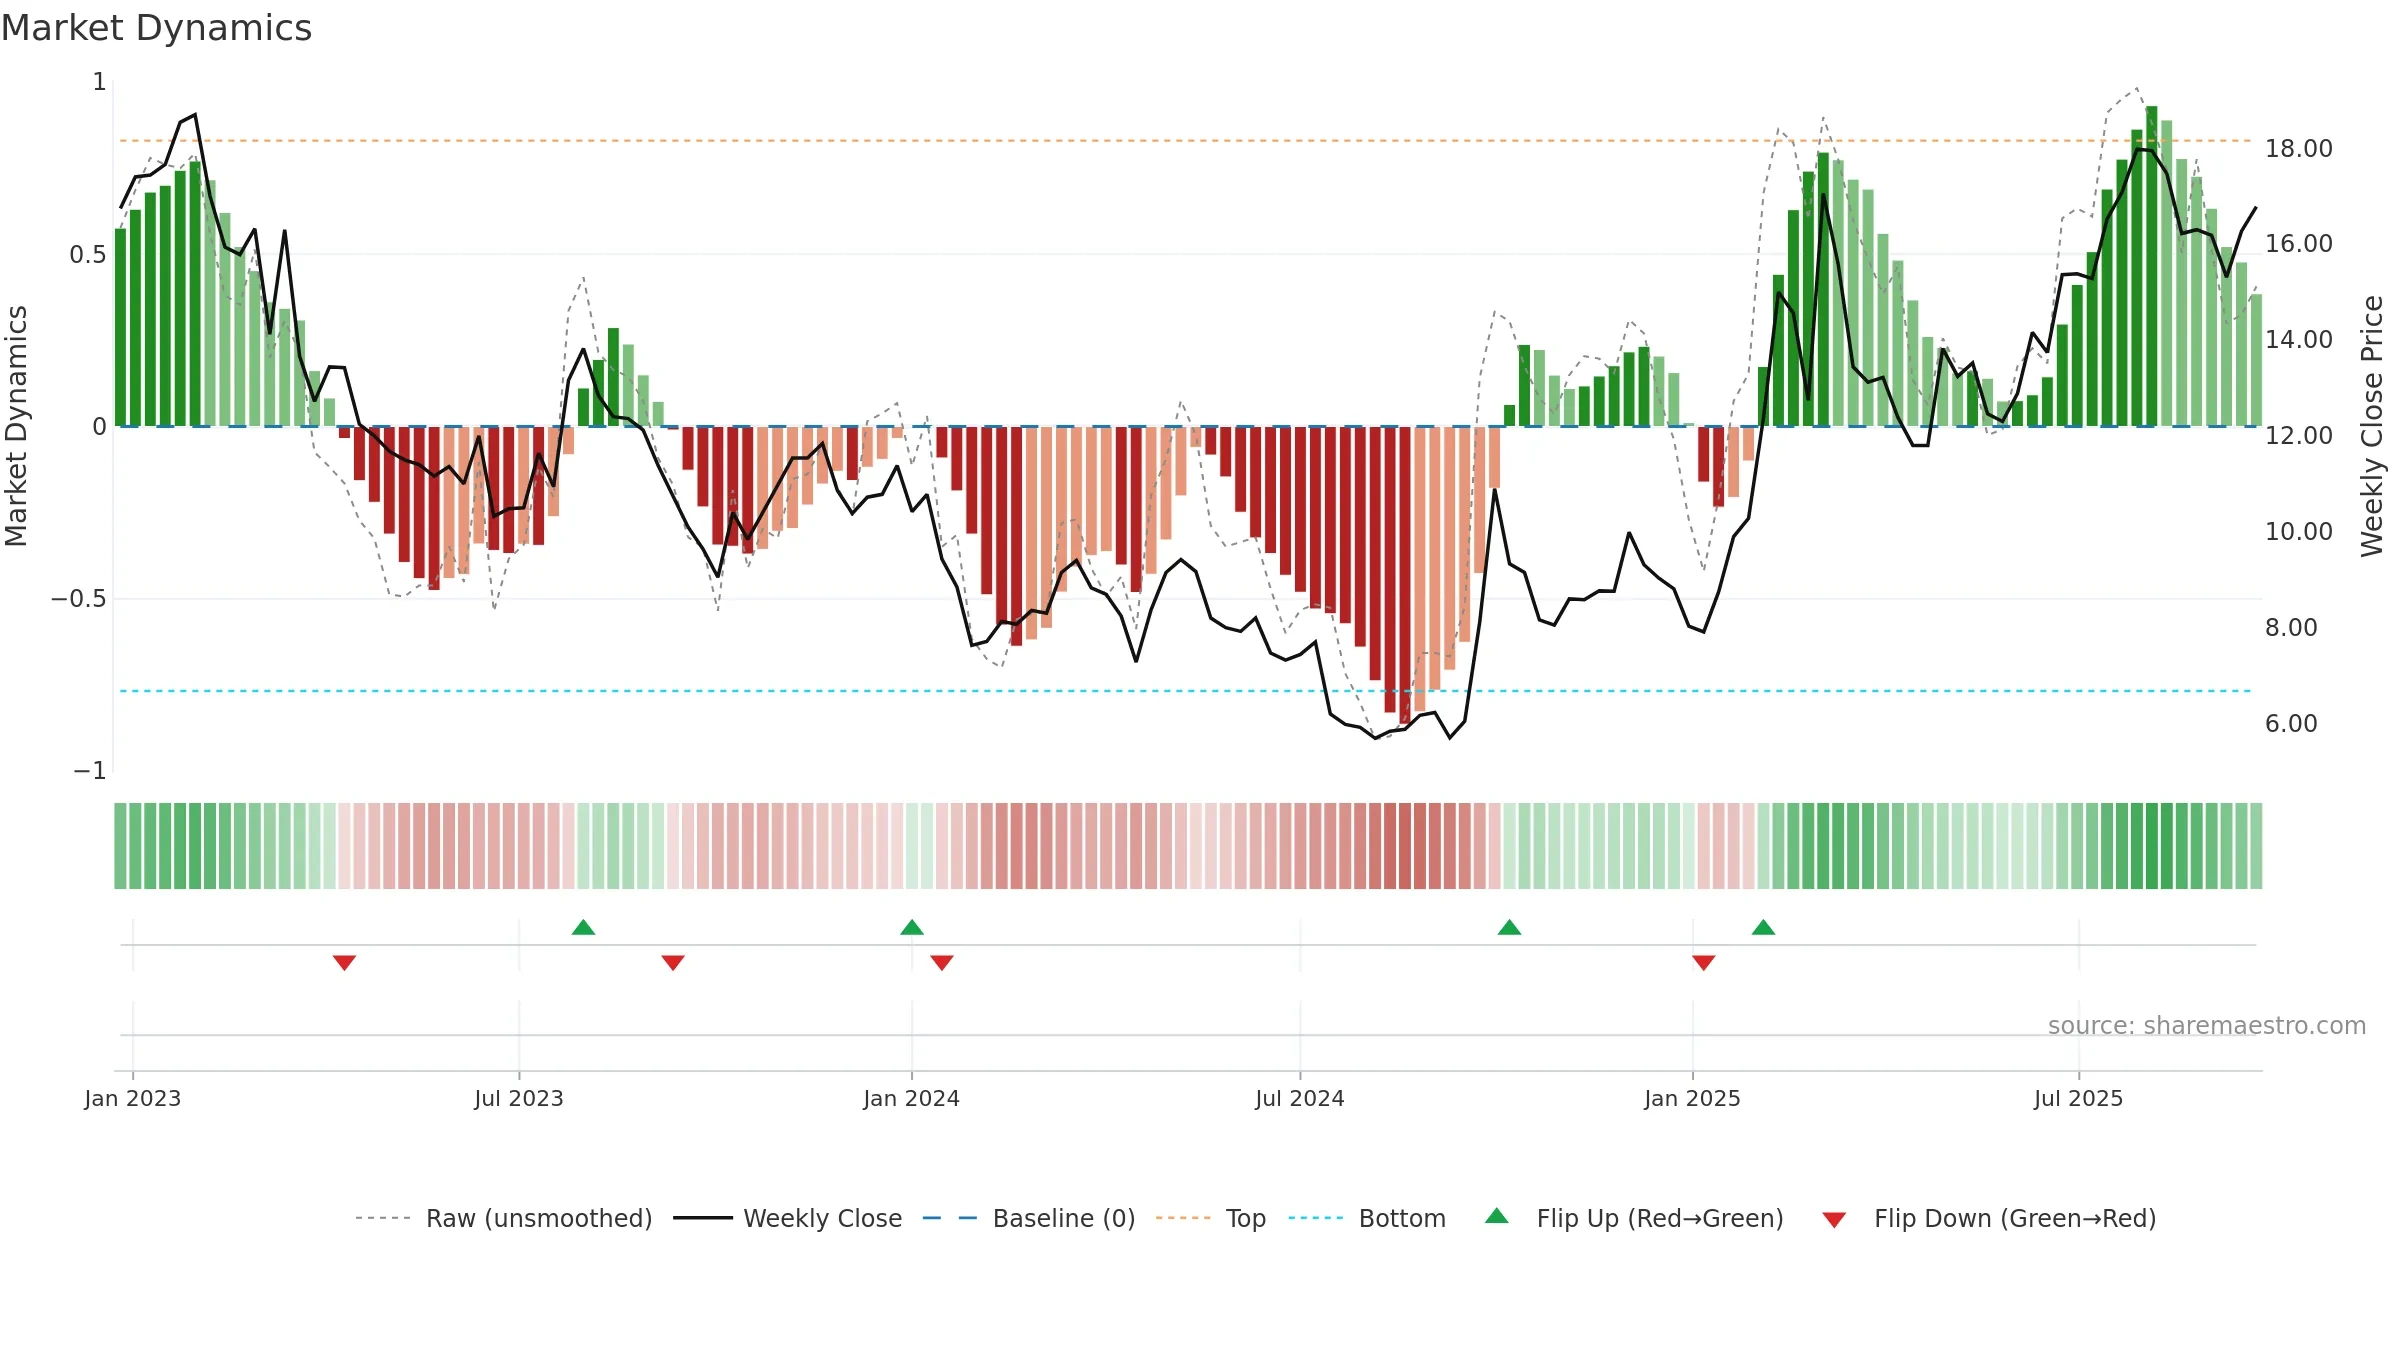Click the 12.00 price axis label
2400x1350 pixels.
point(2299,435)
